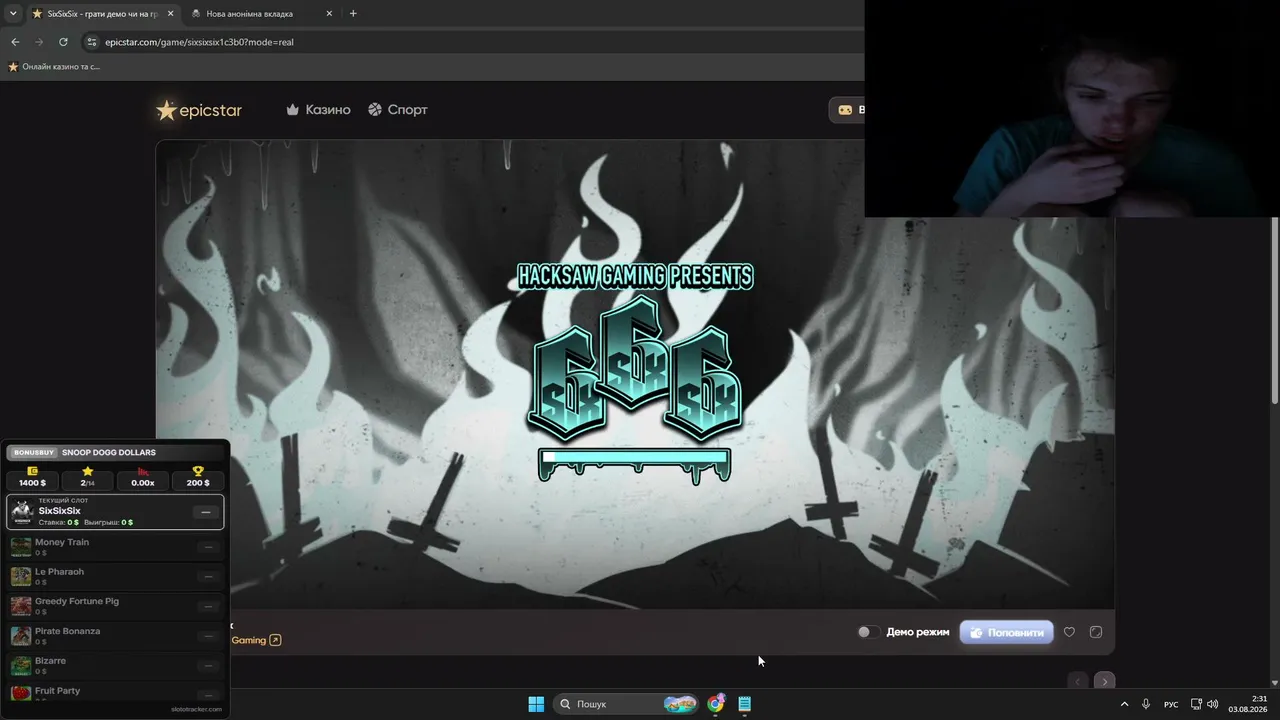This screenshot has height=720, width=1280.
Task: Click the 1400 $ wallet balance stat
Action: click(32, 477)
